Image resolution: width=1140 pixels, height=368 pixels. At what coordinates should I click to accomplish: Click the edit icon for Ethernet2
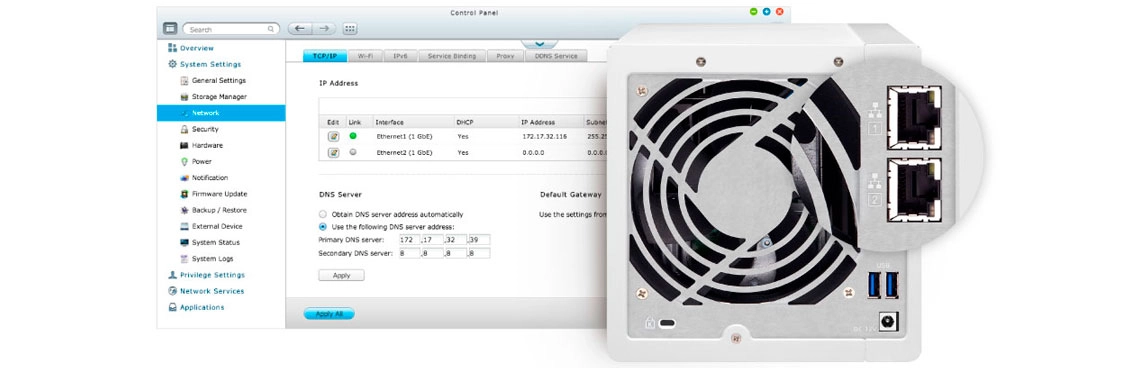334,153
